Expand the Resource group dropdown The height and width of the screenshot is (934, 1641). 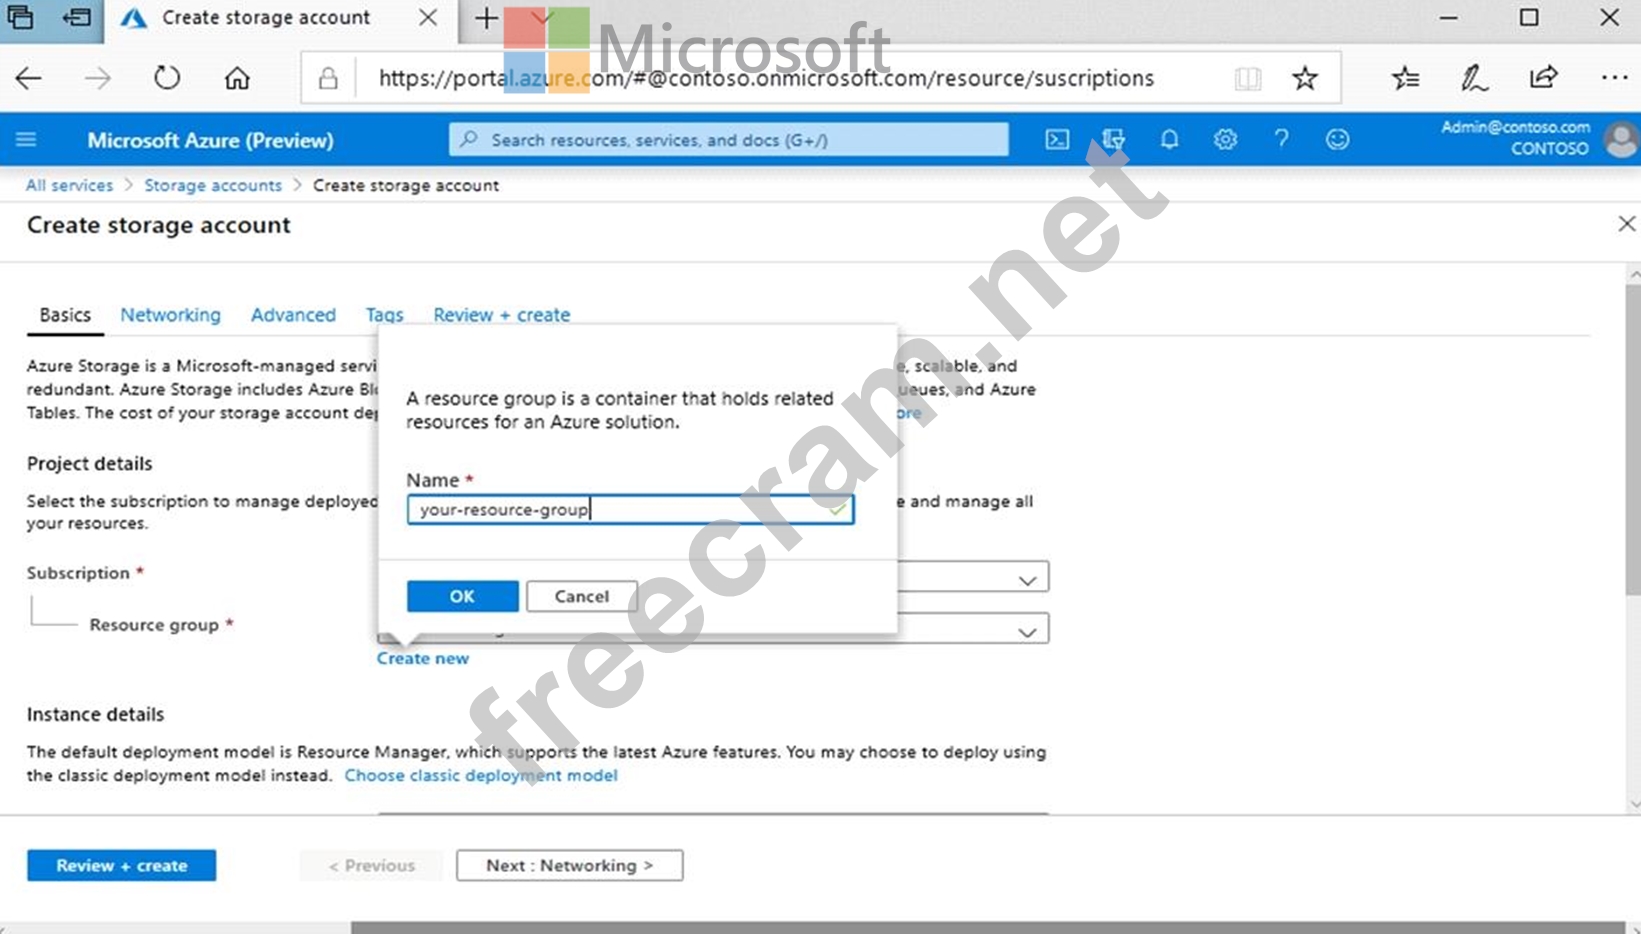point(1027,632)
